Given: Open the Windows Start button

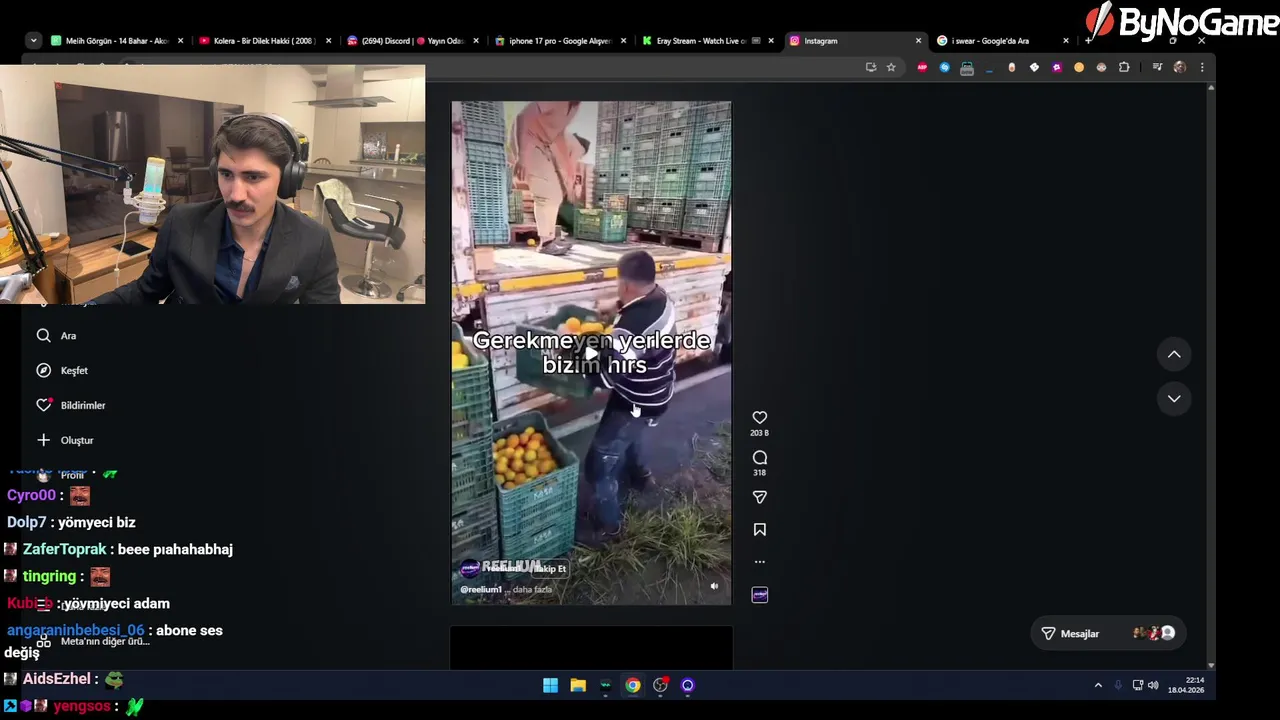Looking at the screenshot, I should click(x=550, y=685).
